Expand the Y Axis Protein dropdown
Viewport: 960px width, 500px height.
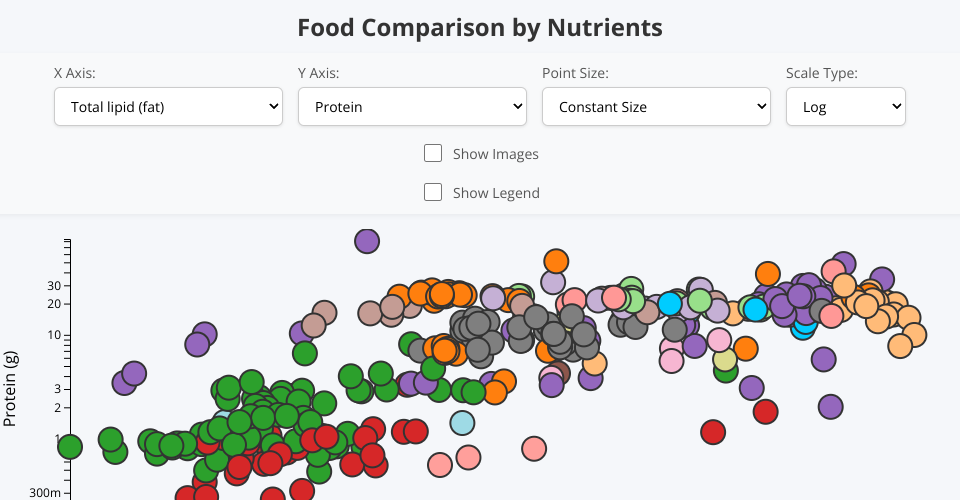point(412,107)
